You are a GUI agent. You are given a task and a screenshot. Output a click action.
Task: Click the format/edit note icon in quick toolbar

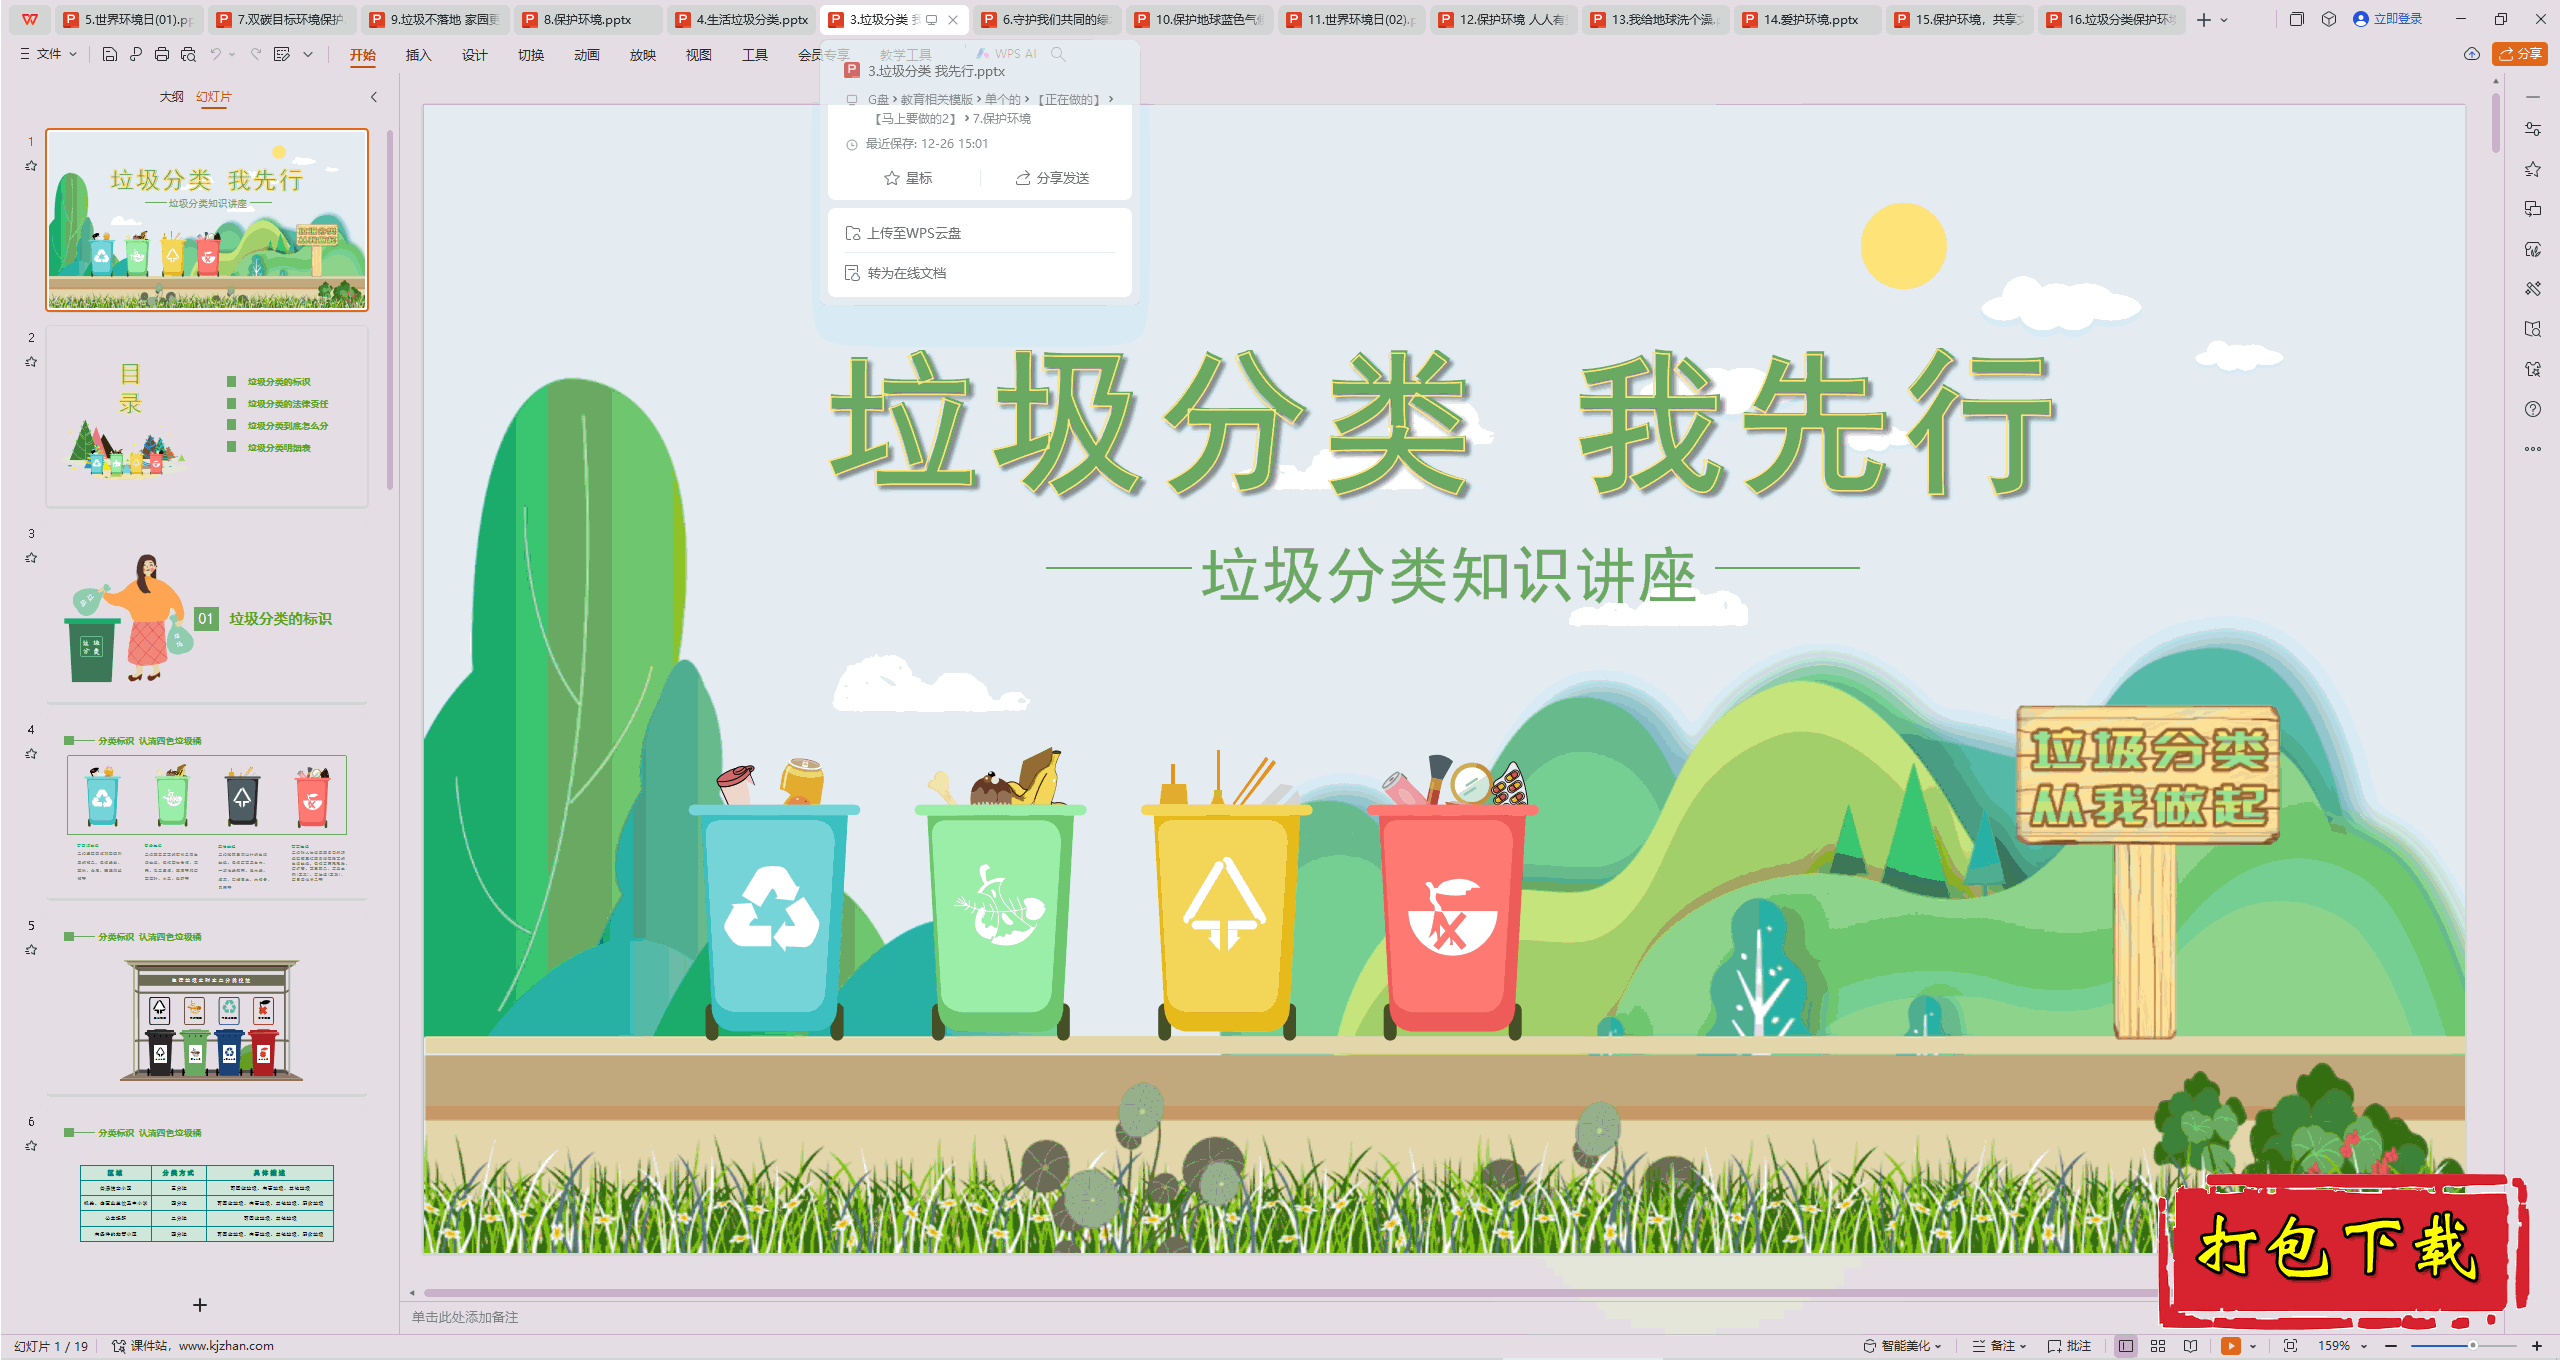pyautogui.click(x=282, y=54)
